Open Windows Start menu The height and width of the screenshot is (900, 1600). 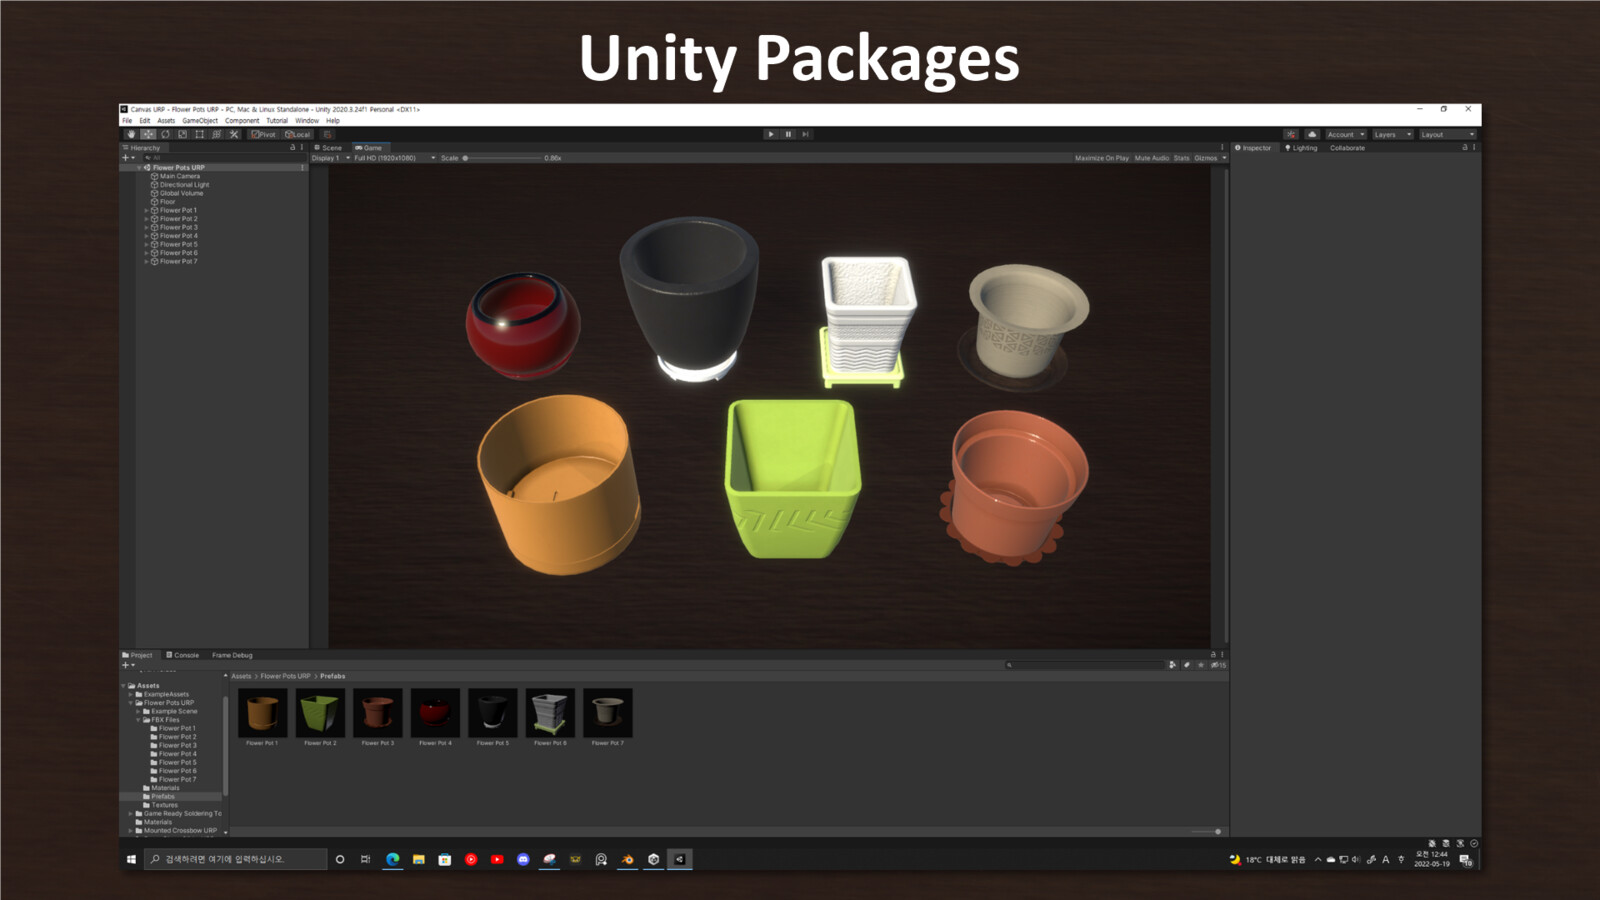(x=131, y=859)
